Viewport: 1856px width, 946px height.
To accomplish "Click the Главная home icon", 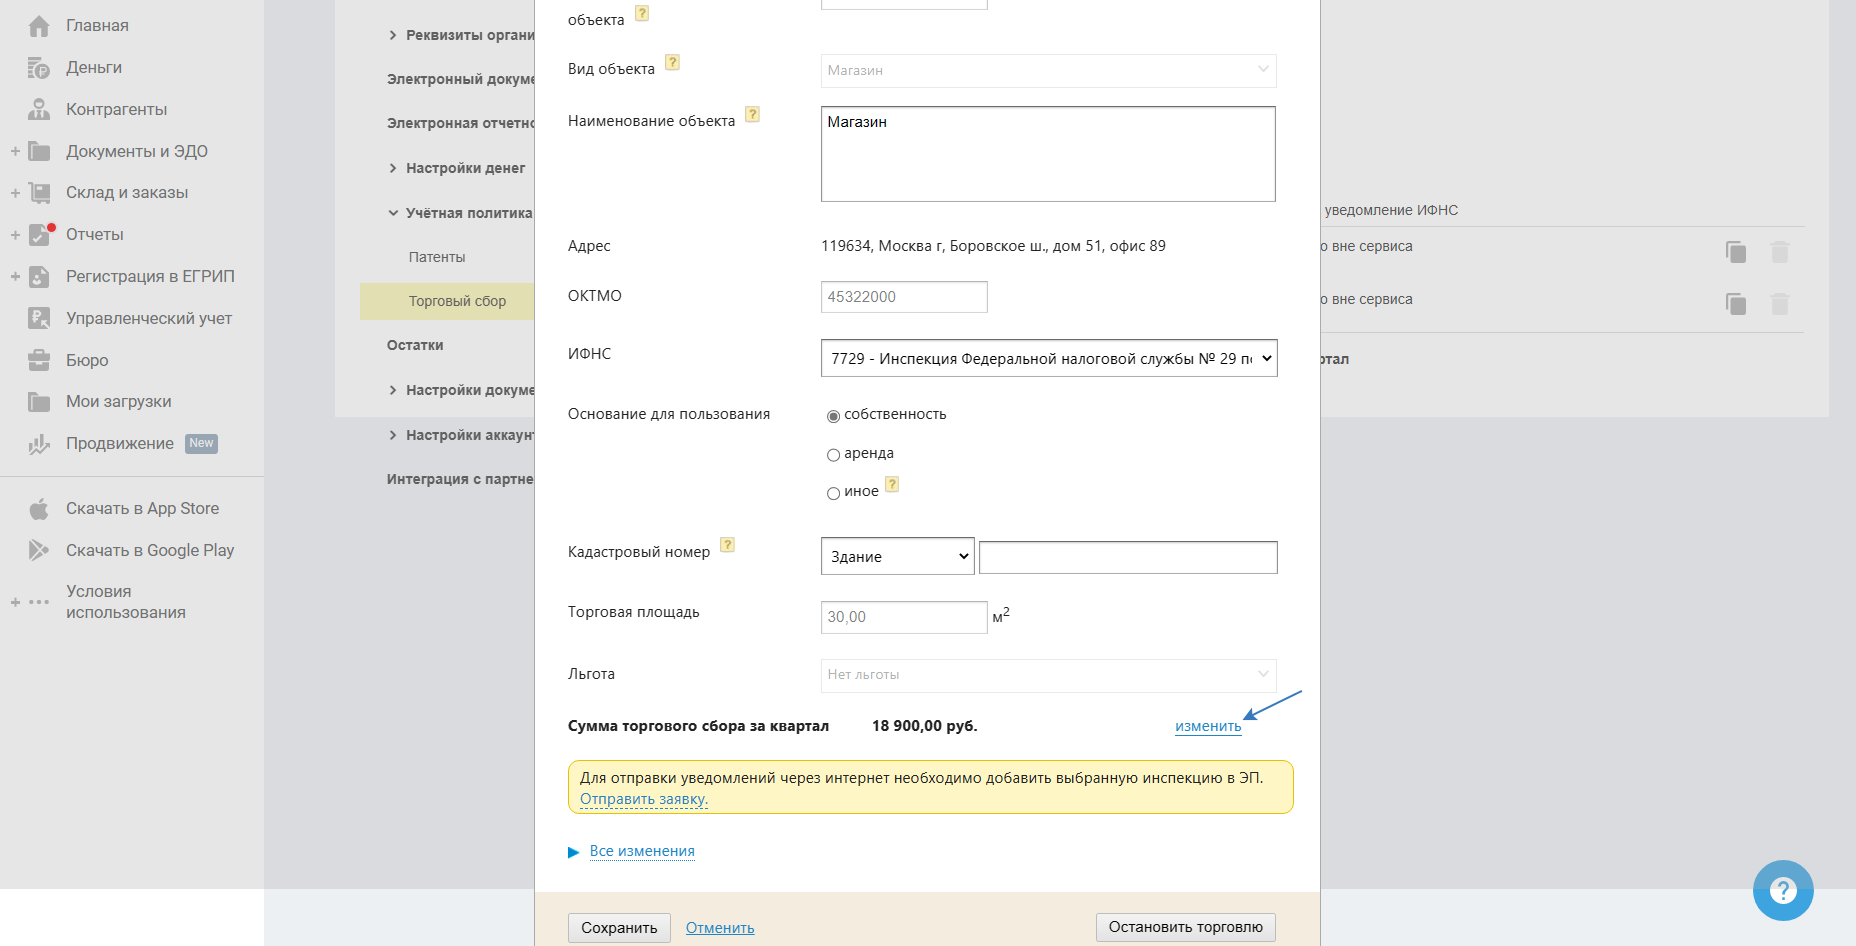I will coord(39,26).
